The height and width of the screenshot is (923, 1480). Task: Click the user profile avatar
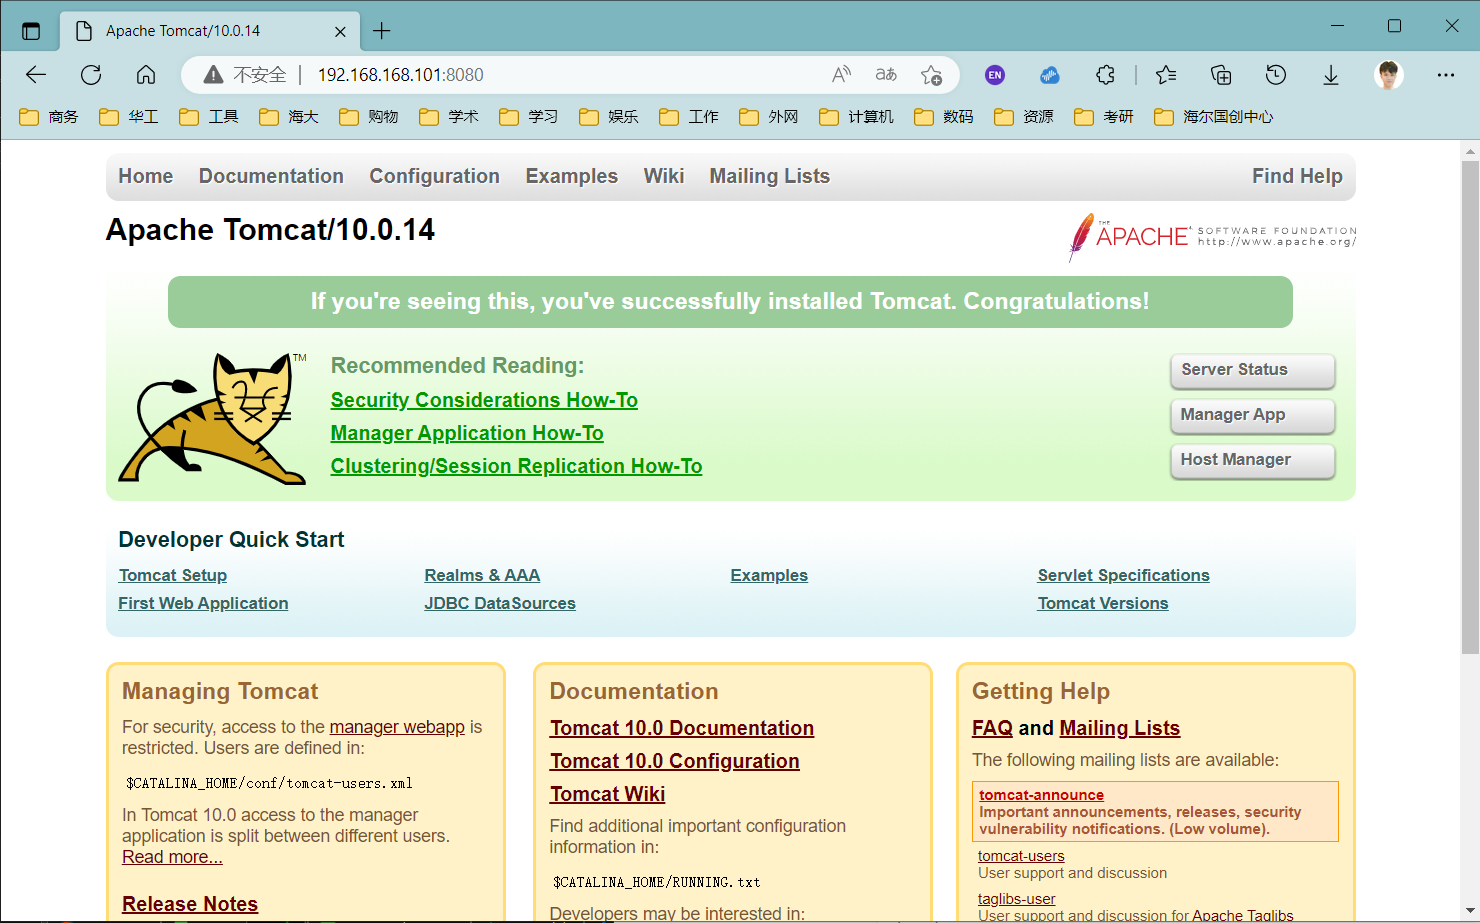(1389, 75)
